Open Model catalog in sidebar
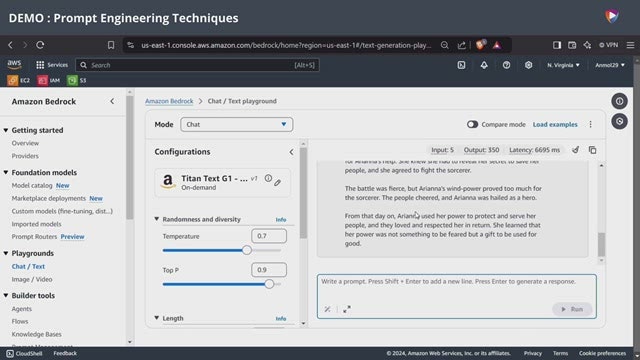The height and width of the screenshot is (360, 640). [x=32, y=185]
